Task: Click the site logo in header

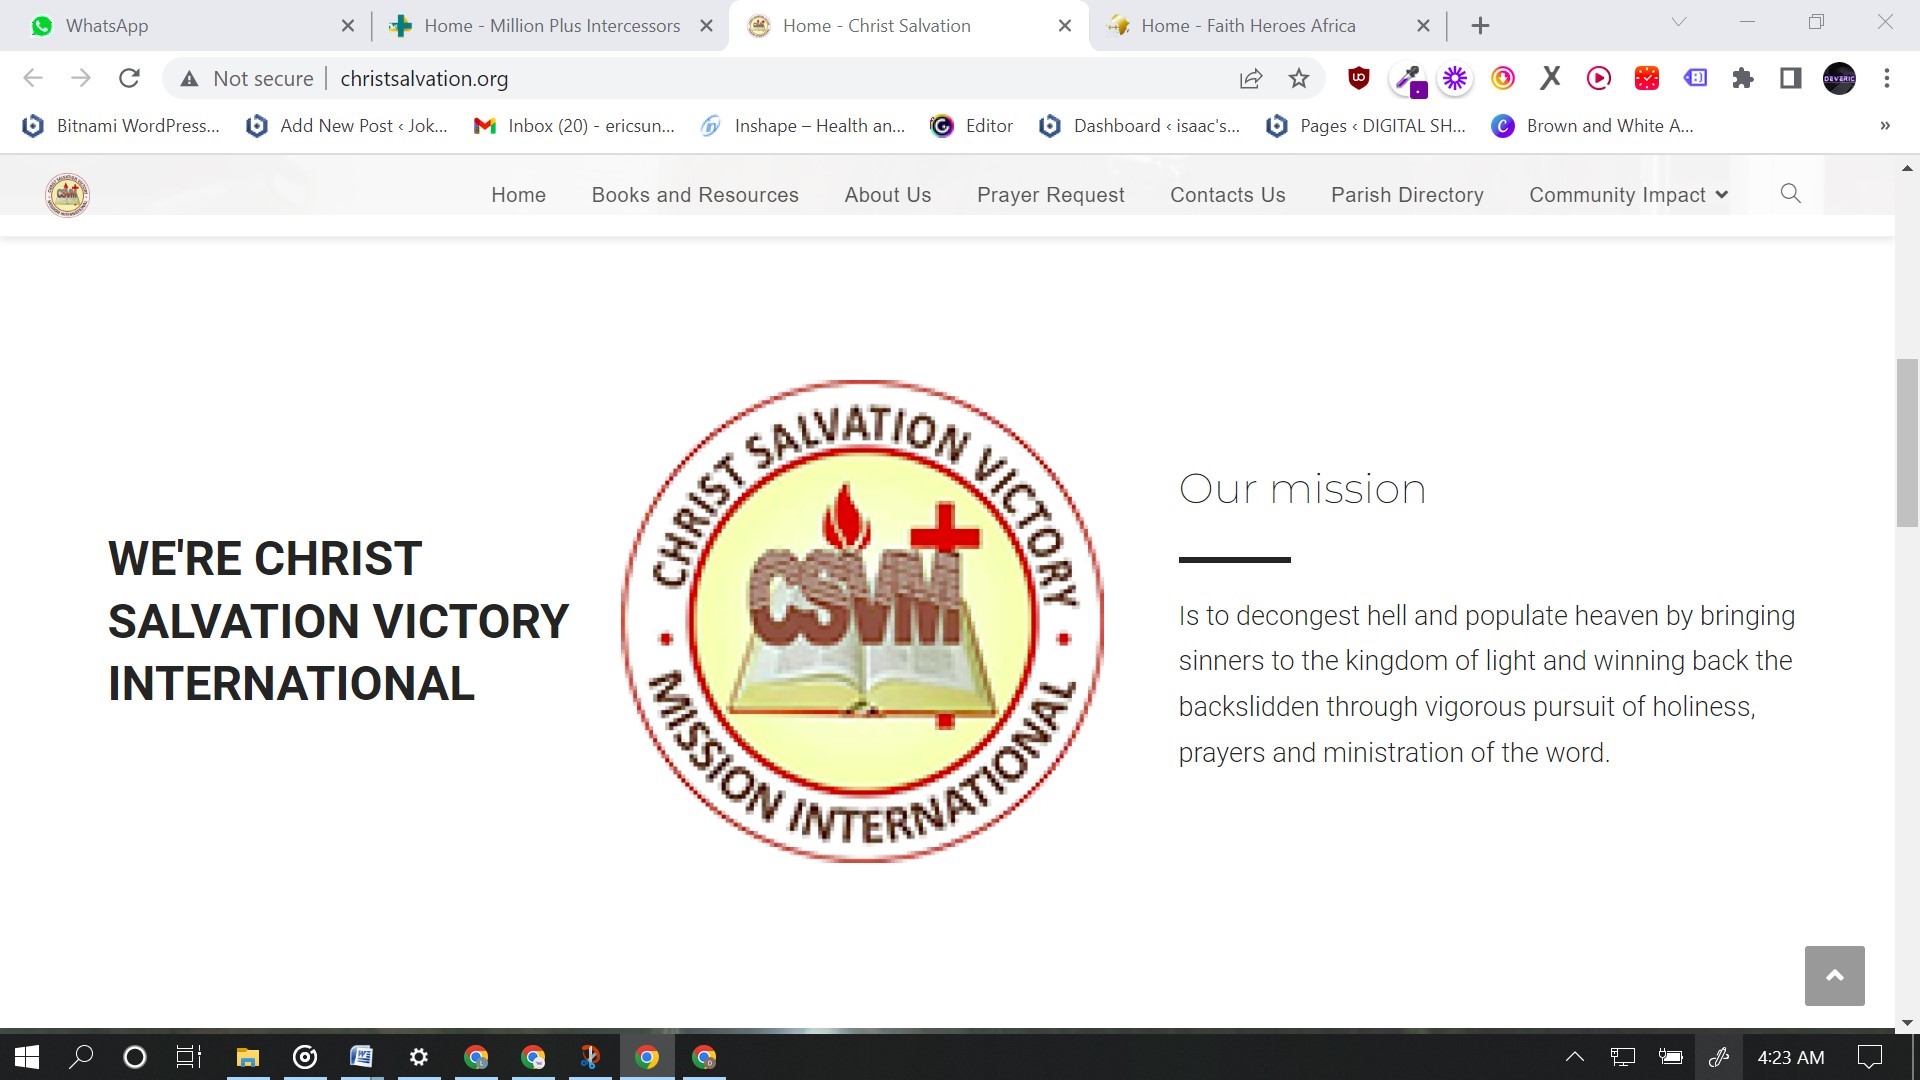Action: coord(67,194)
